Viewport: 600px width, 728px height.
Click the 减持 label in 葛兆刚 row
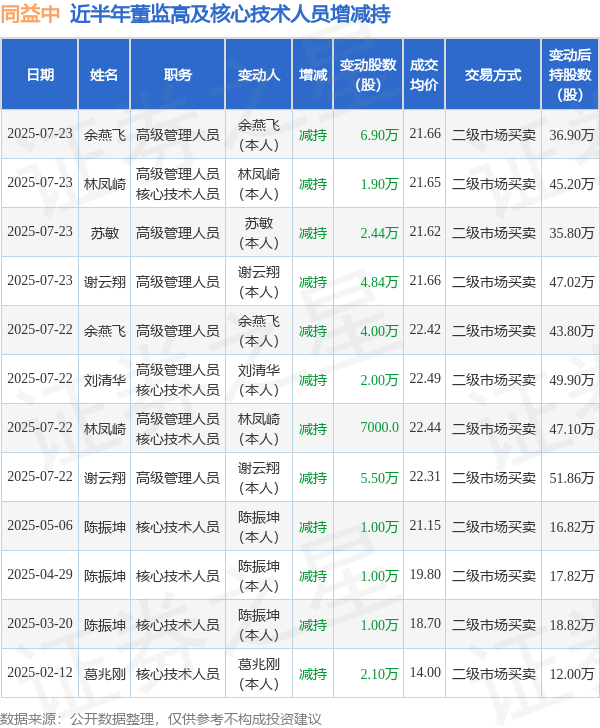[x=313, y=674]
